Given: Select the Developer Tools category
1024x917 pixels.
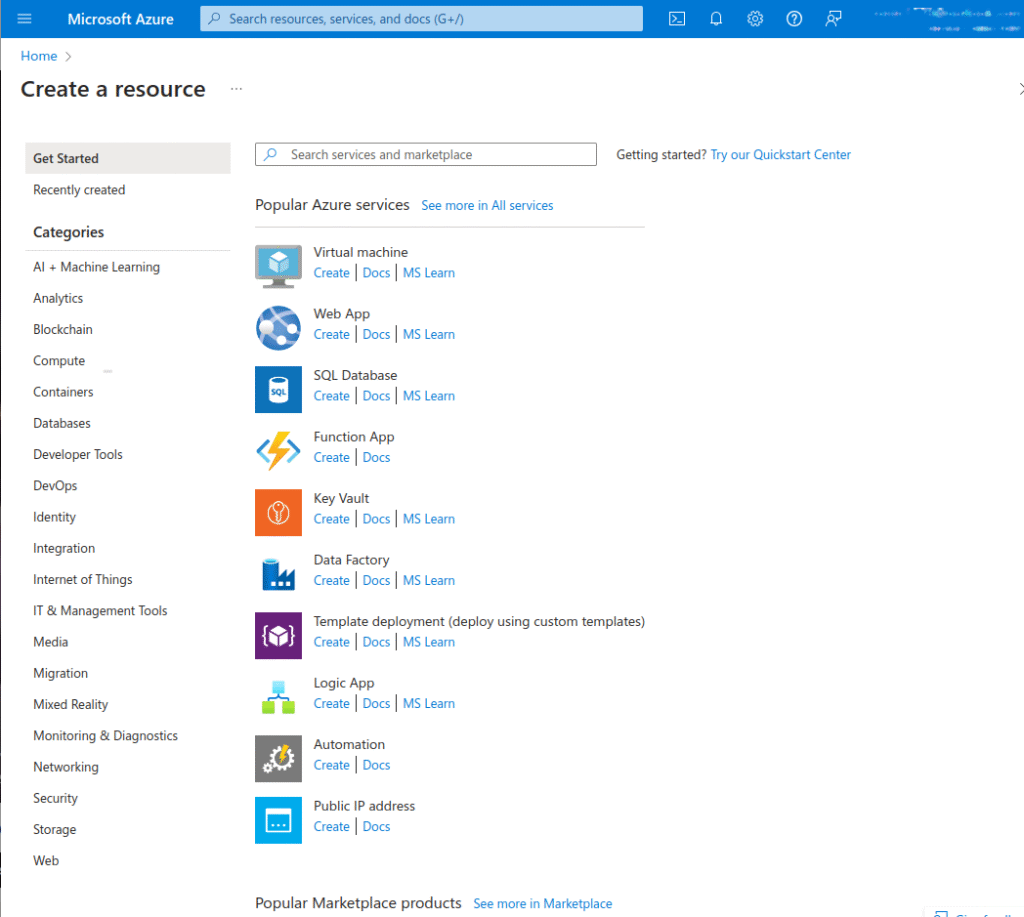Looking at the screenshot, I should pyautogui.click(x=78, y=455).
